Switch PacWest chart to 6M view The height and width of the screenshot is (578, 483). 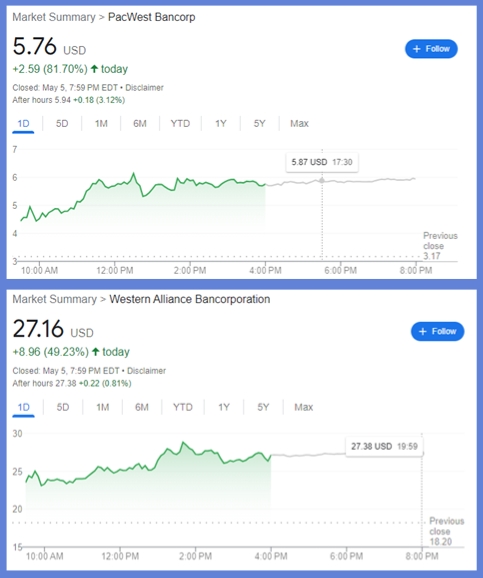coord(140,123)
